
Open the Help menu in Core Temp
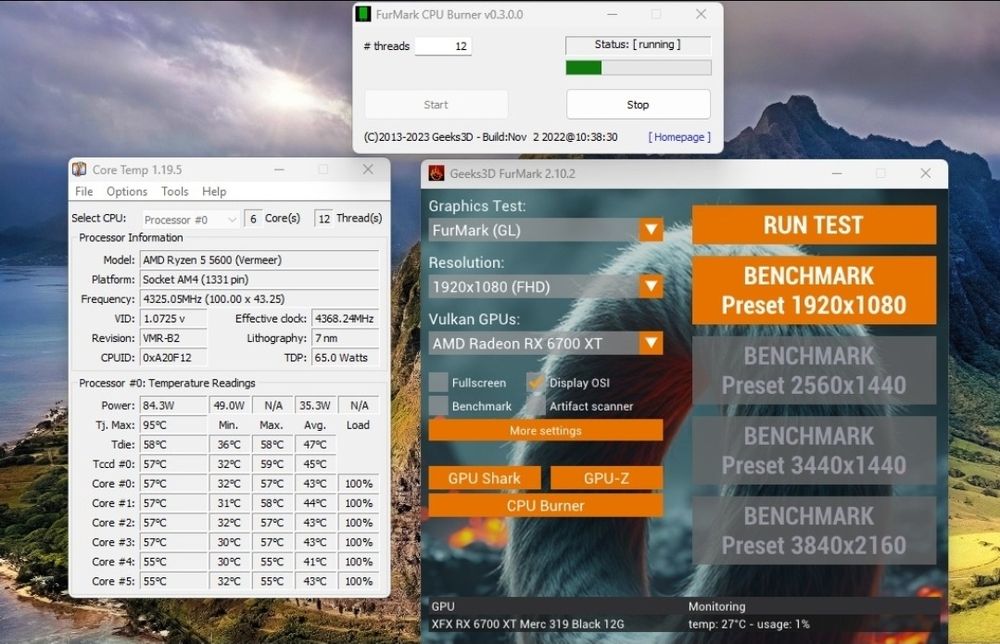(214, 191)
